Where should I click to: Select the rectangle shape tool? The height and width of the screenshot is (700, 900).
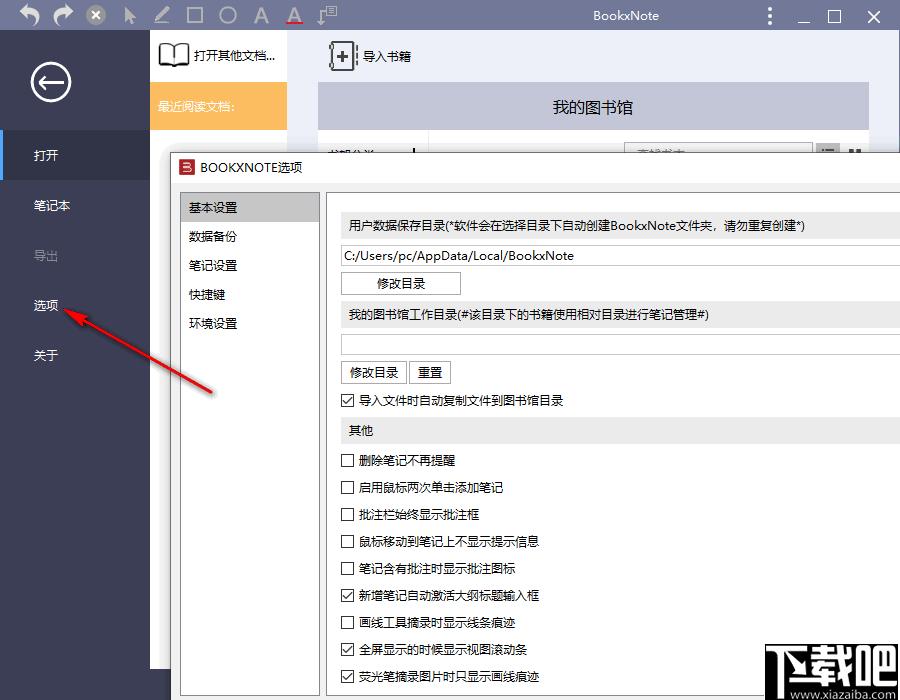195,15
